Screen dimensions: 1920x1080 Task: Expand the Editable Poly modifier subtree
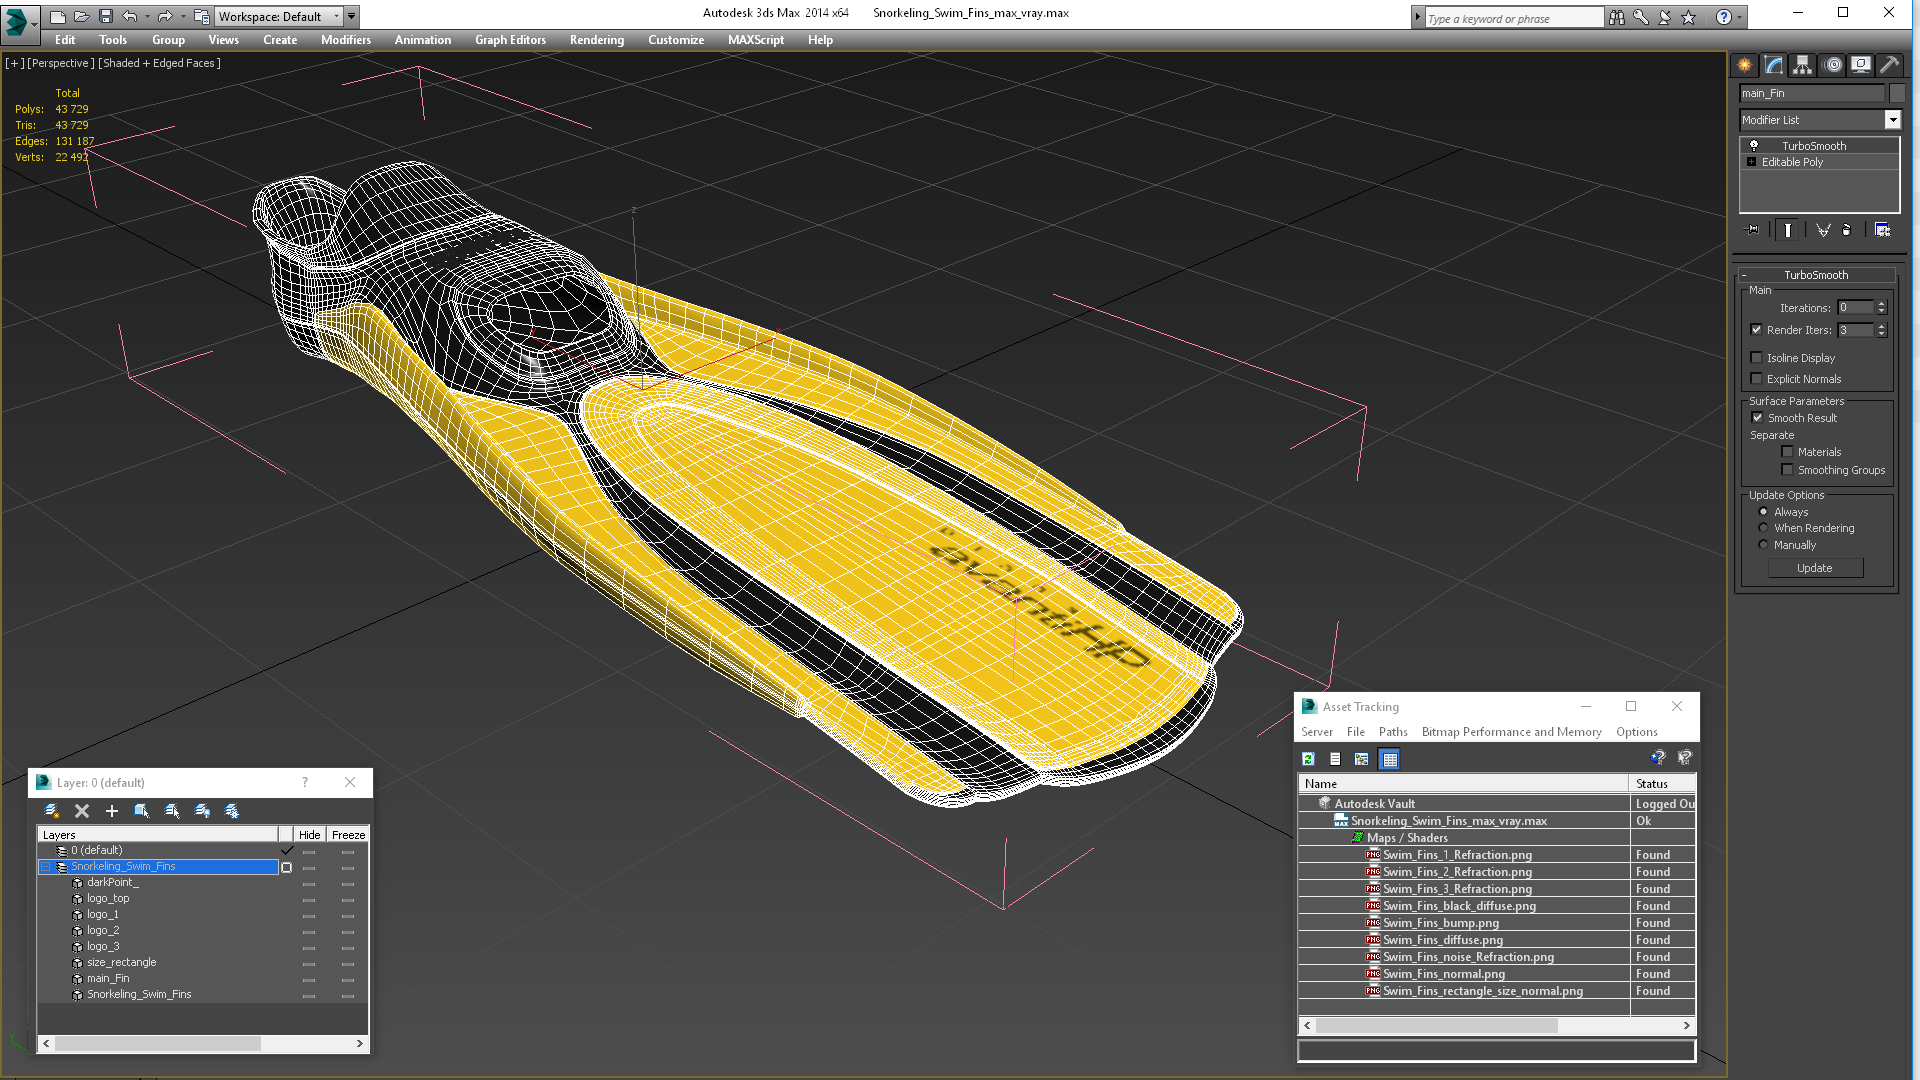point(1751,162)
